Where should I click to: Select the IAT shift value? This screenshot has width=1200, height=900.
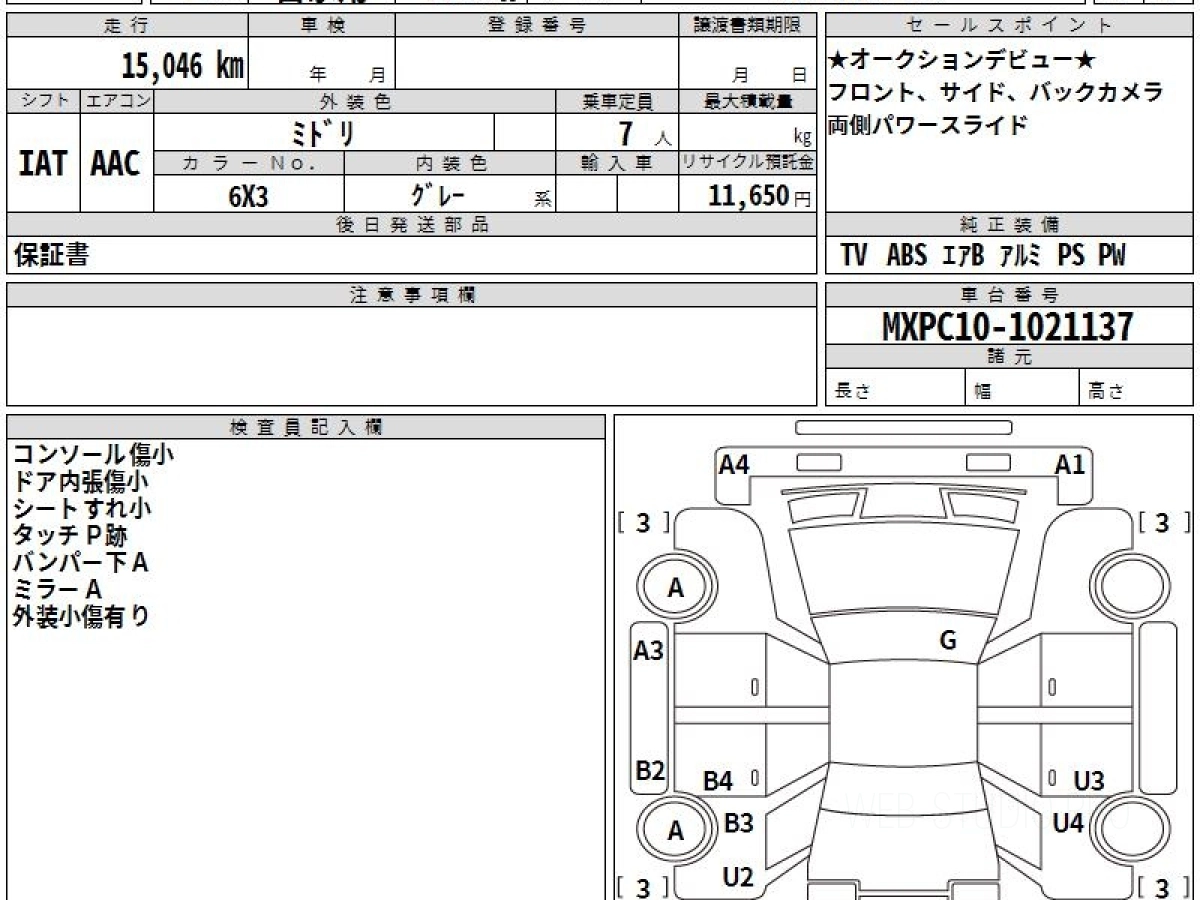[43, 162]
